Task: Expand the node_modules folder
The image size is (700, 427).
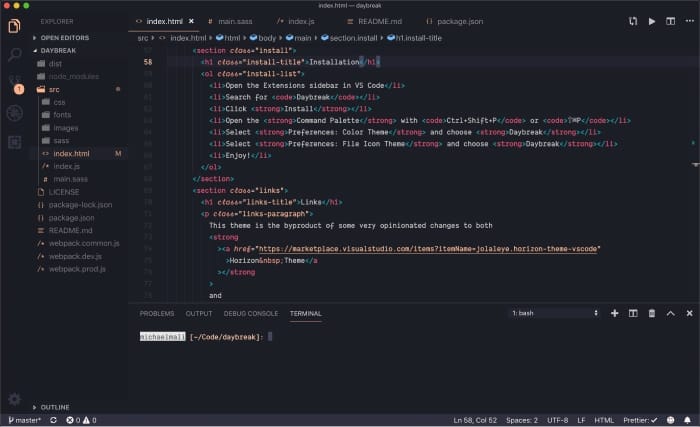Action: tap(73, 76)
